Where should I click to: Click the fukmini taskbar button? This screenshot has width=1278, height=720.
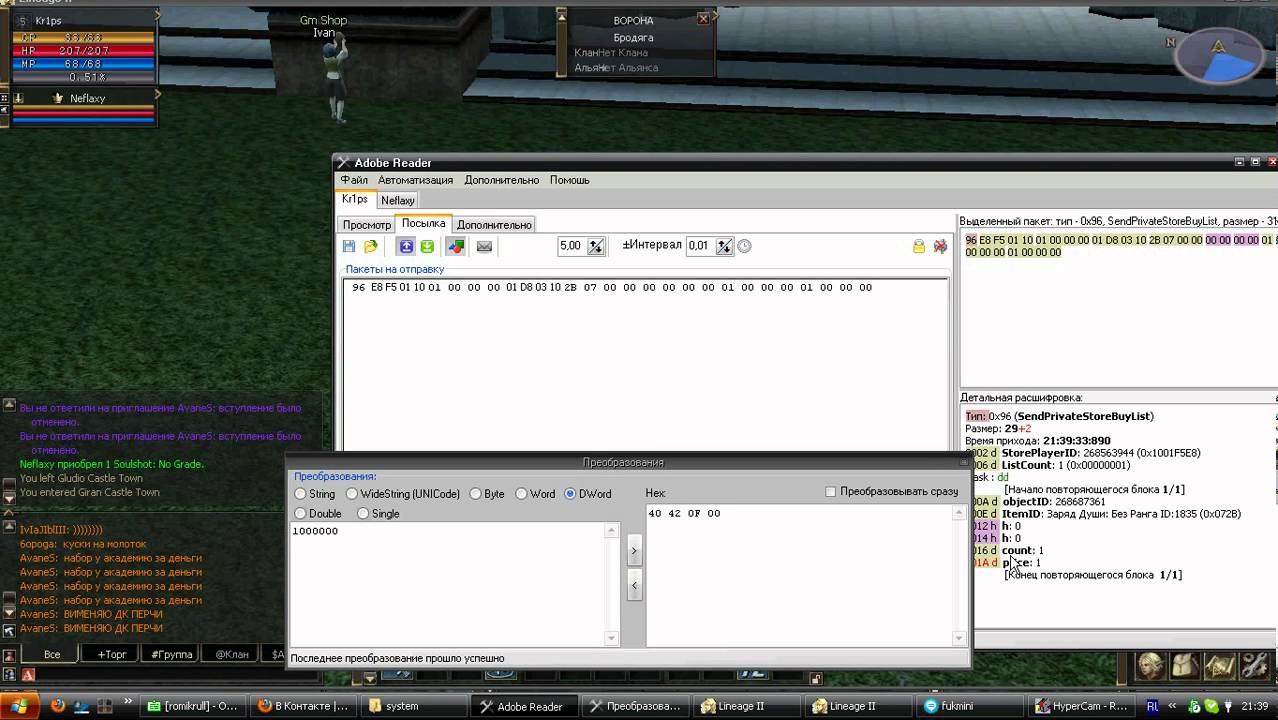coord(969,706)
